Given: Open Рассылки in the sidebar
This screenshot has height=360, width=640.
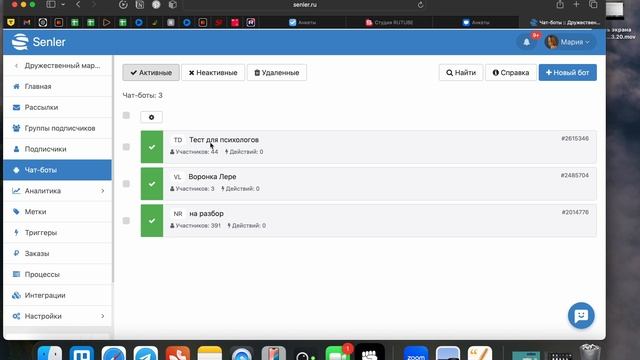Looking at the screenshot, I should point(57,107).
